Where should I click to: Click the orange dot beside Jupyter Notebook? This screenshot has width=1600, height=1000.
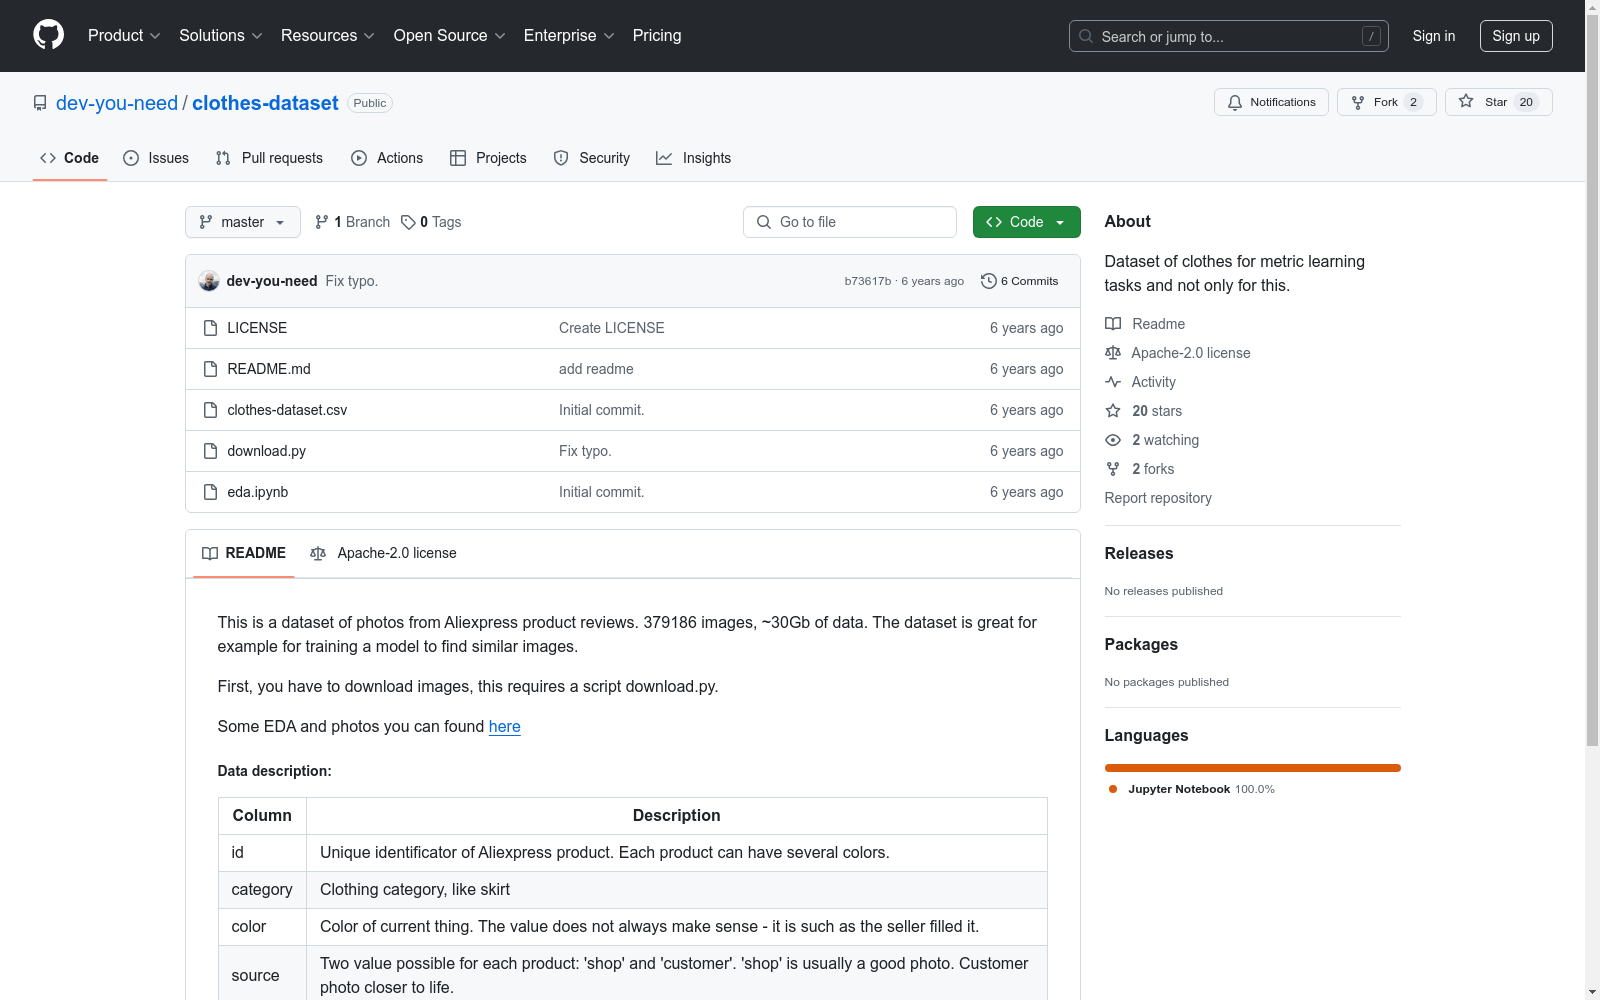1113,789
